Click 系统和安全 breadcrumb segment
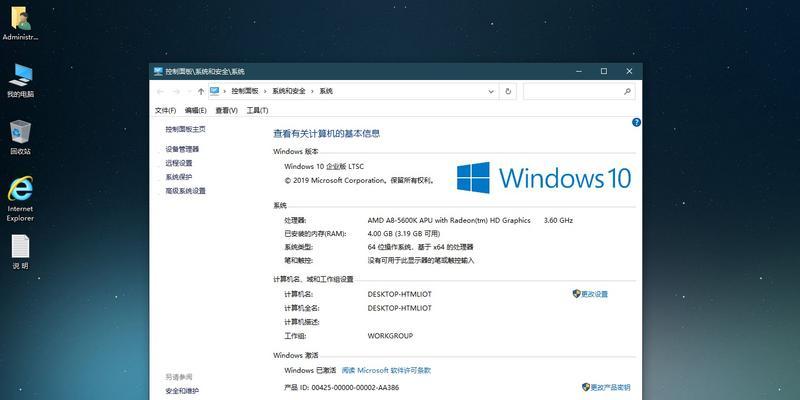The height and width of the screenshot is (400, 800). click(x=288, y=91)
